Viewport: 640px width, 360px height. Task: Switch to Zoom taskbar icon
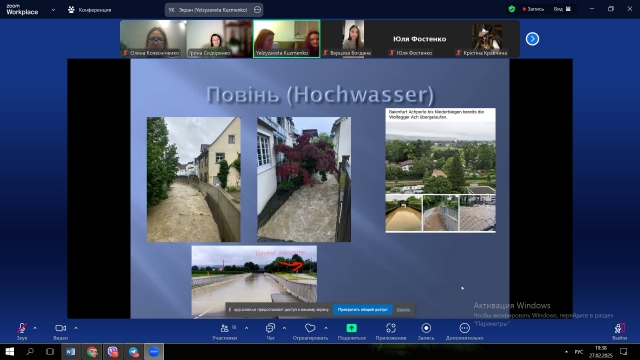click(x=154, y=351)
